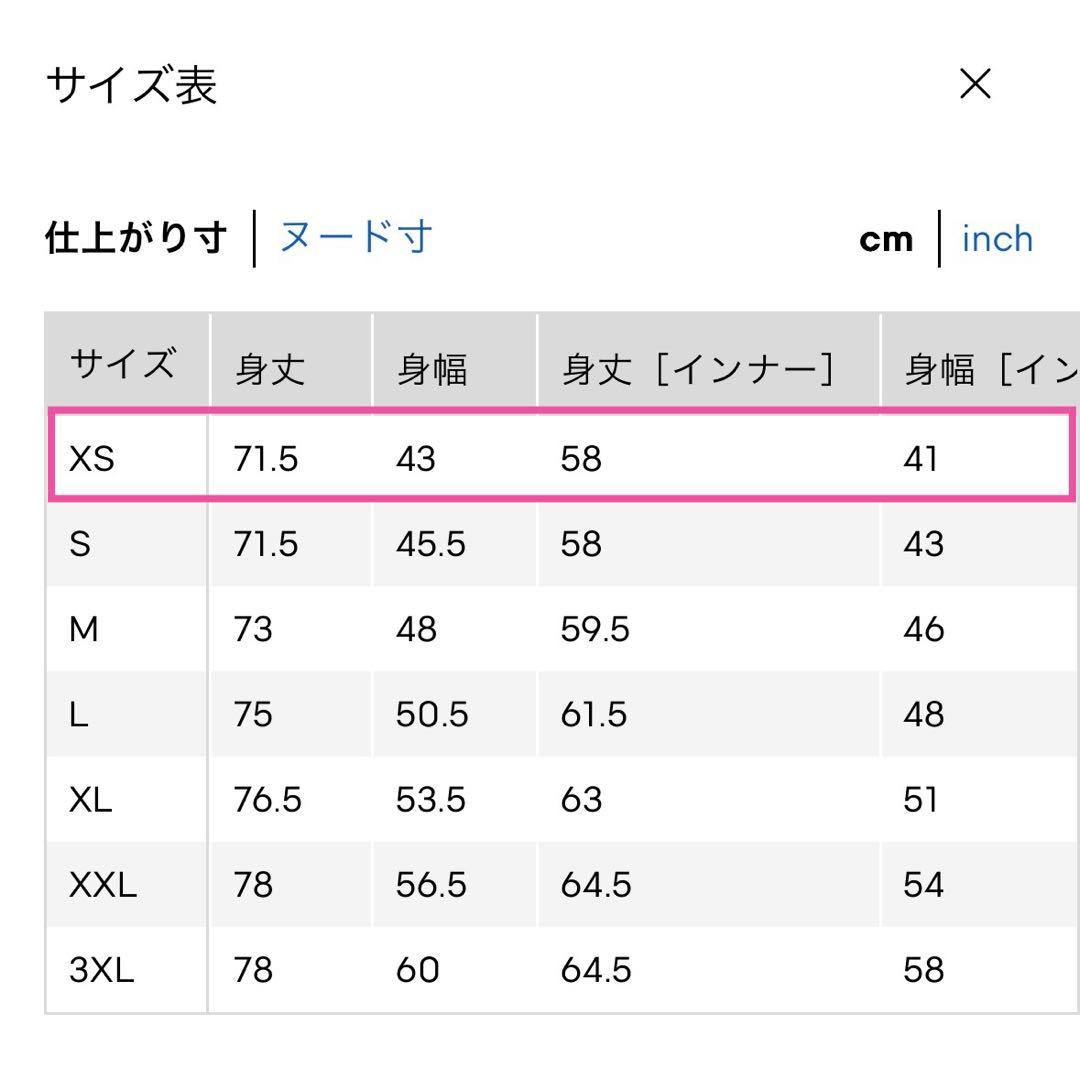Click the 59.5 value in the M row
The height and width of the screenshot is (1080, 1080).
[x=595, y=630]
